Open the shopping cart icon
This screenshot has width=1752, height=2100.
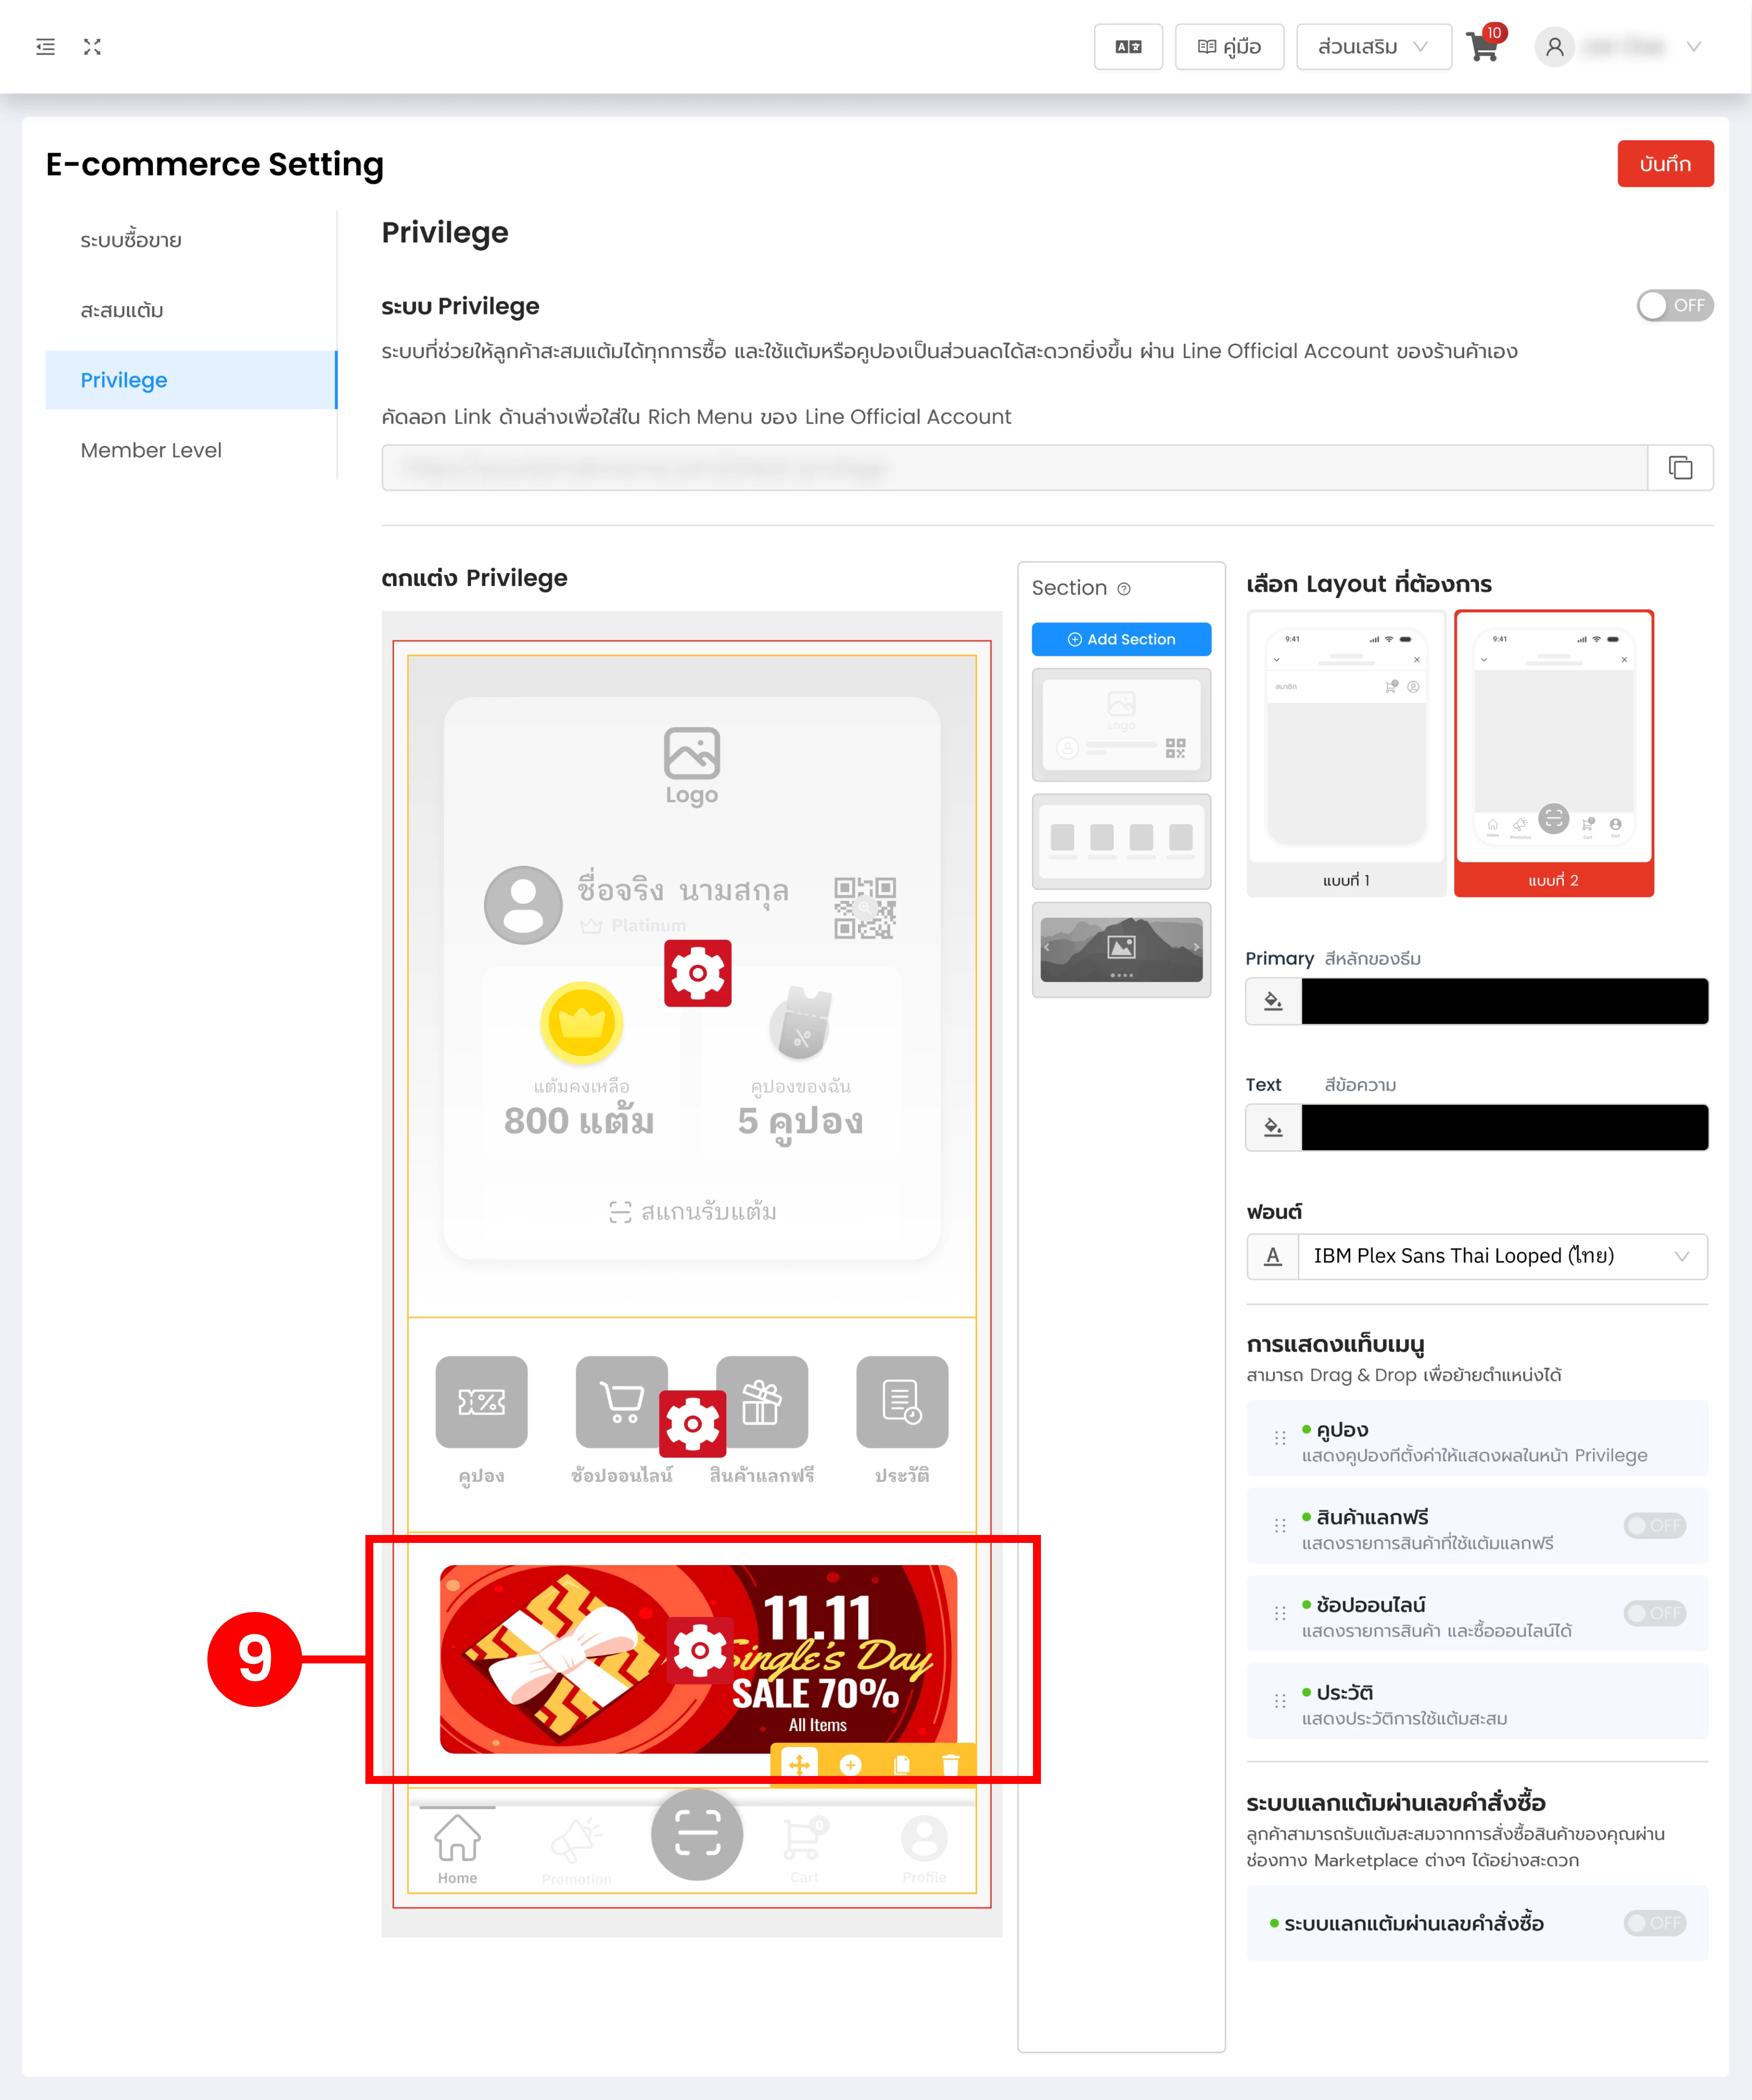1482,47
